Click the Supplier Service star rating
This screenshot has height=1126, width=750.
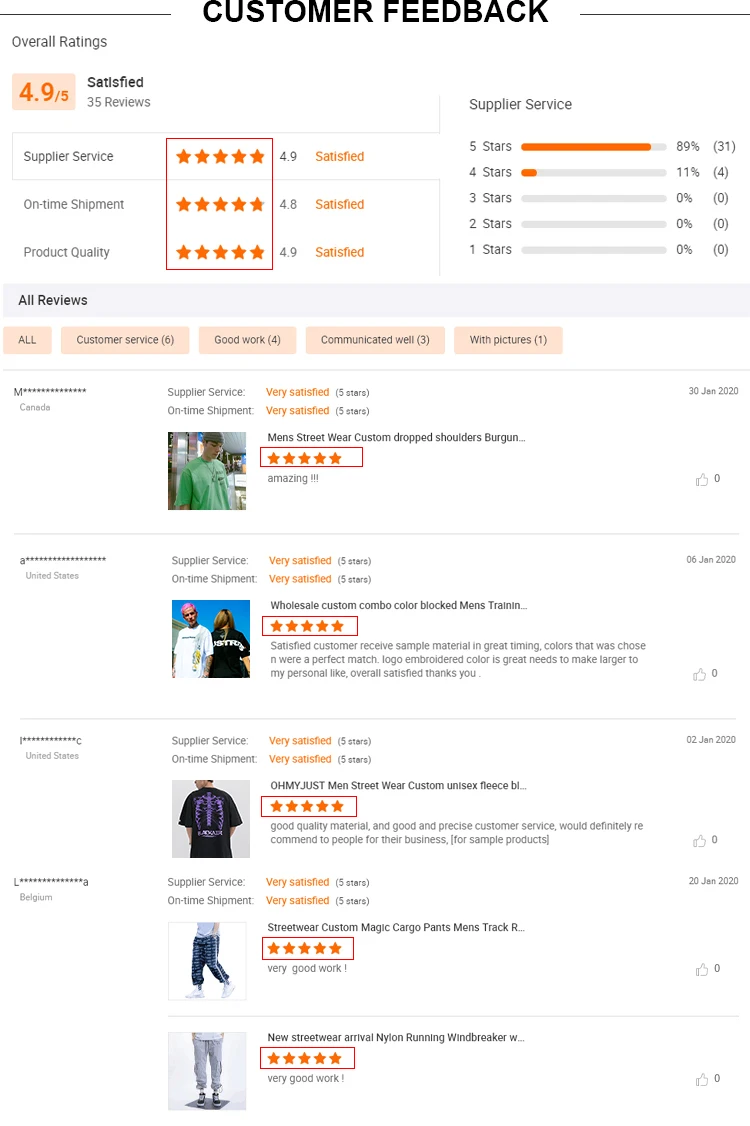click(220, 157)
